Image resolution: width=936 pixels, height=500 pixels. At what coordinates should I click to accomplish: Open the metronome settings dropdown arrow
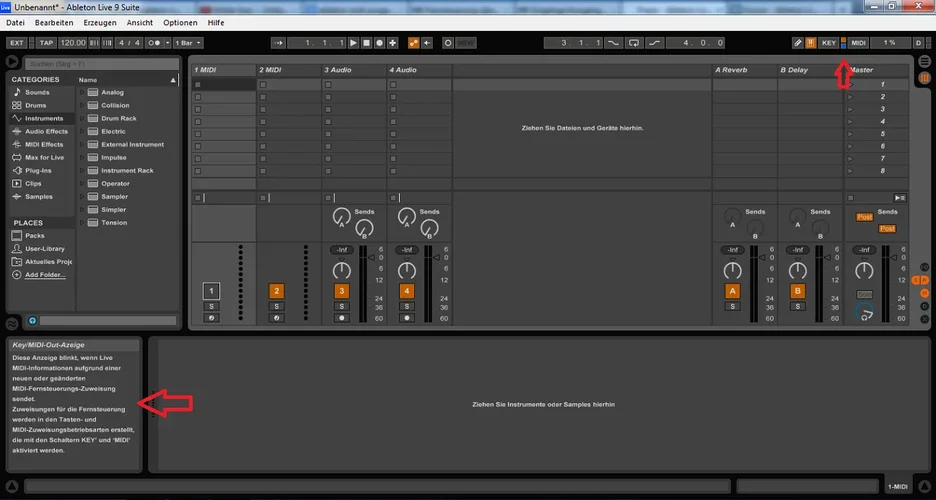168,43
